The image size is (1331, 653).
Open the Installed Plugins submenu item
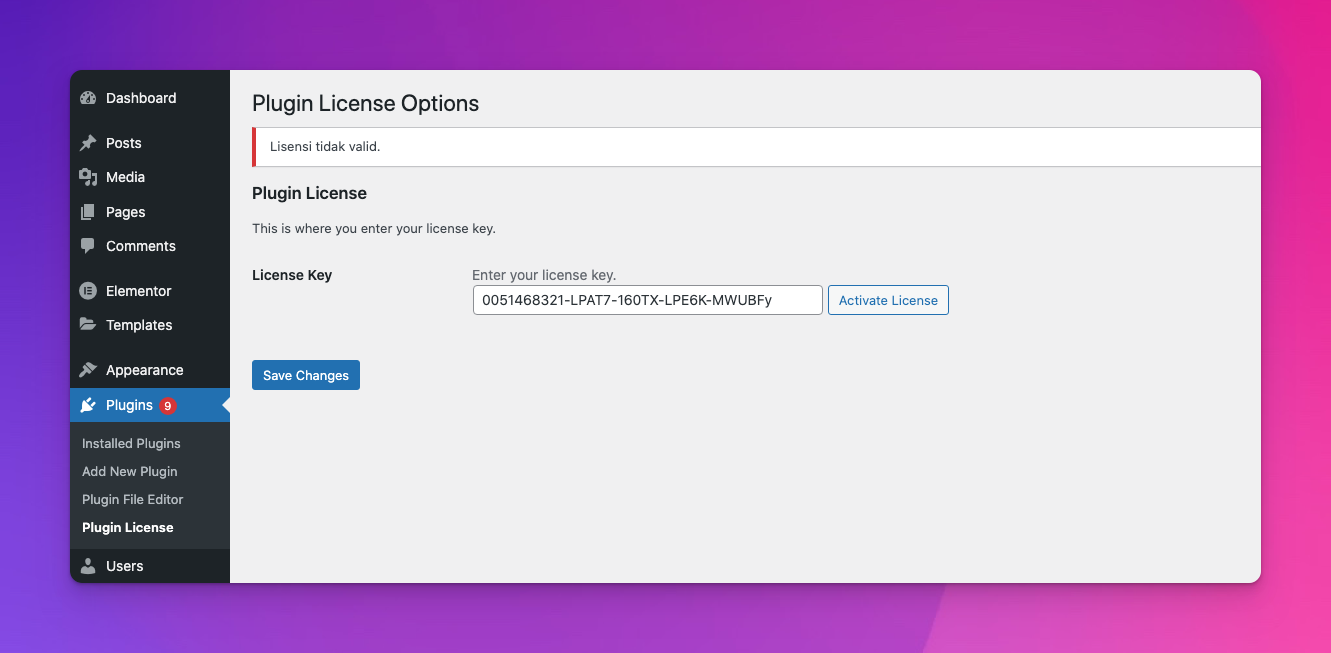pos(131,443)
